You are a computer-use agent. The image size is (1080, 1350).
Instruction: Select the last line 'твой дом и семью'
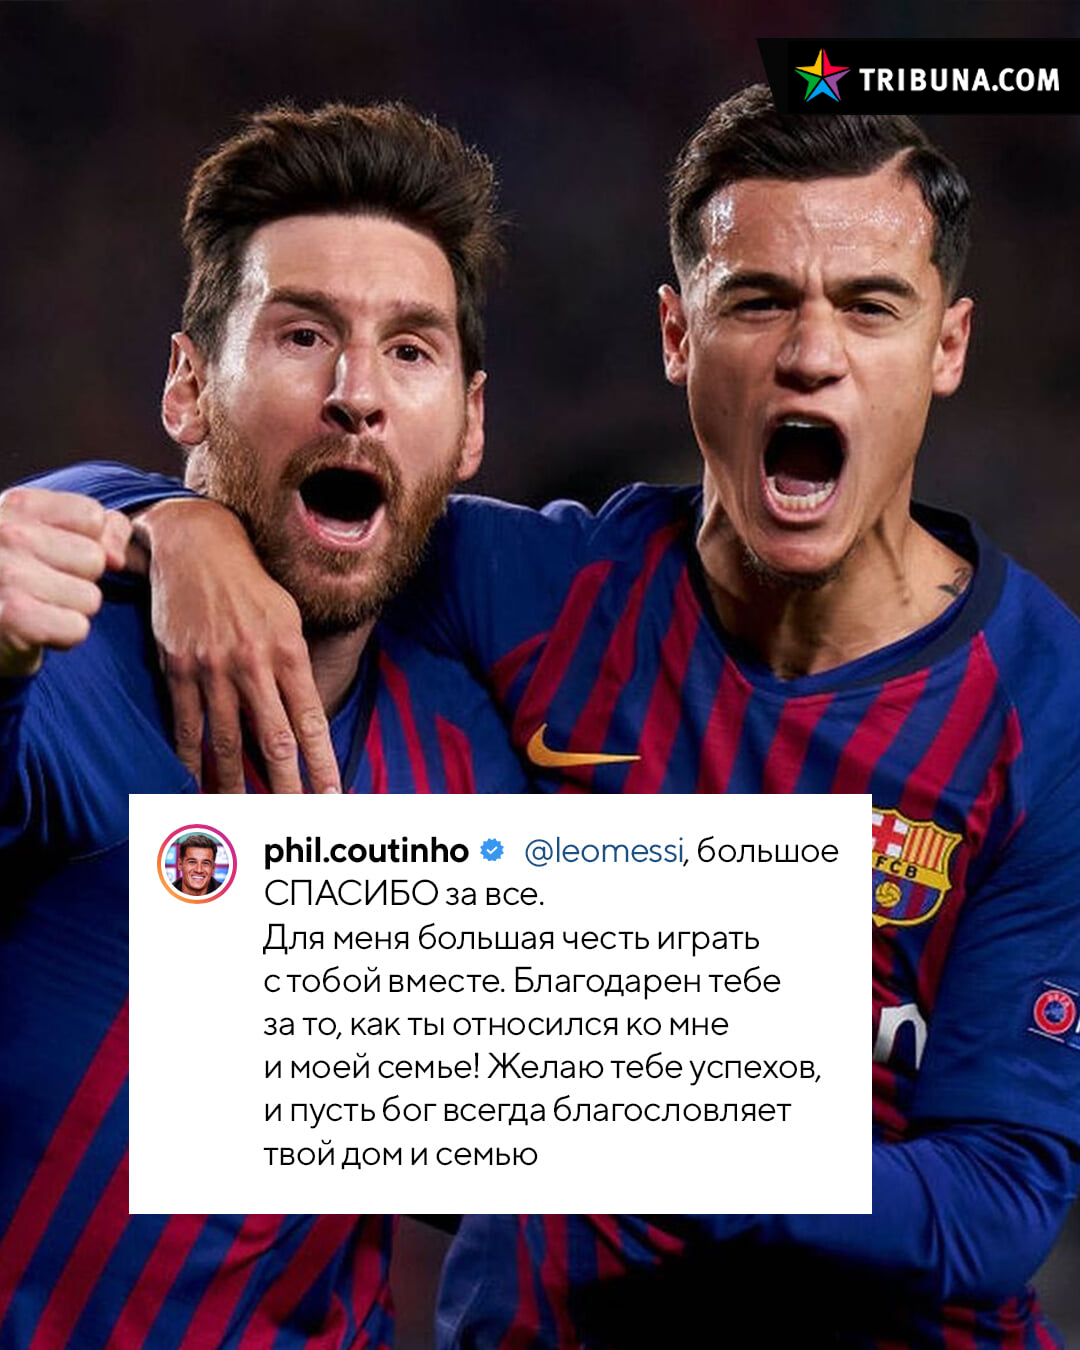(x=400, y=1154)
